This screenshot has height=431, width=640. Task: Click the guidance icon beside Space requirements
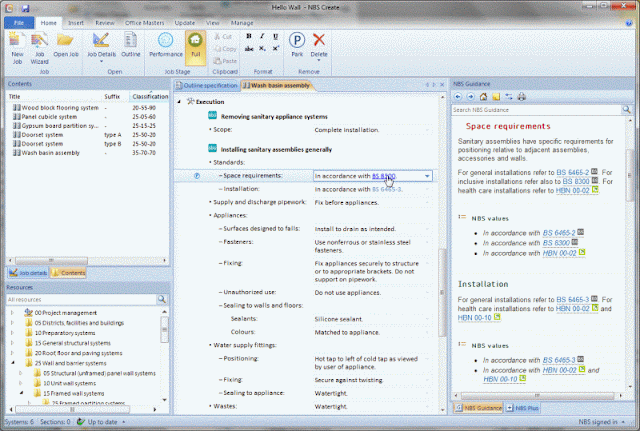pos(197,176)
